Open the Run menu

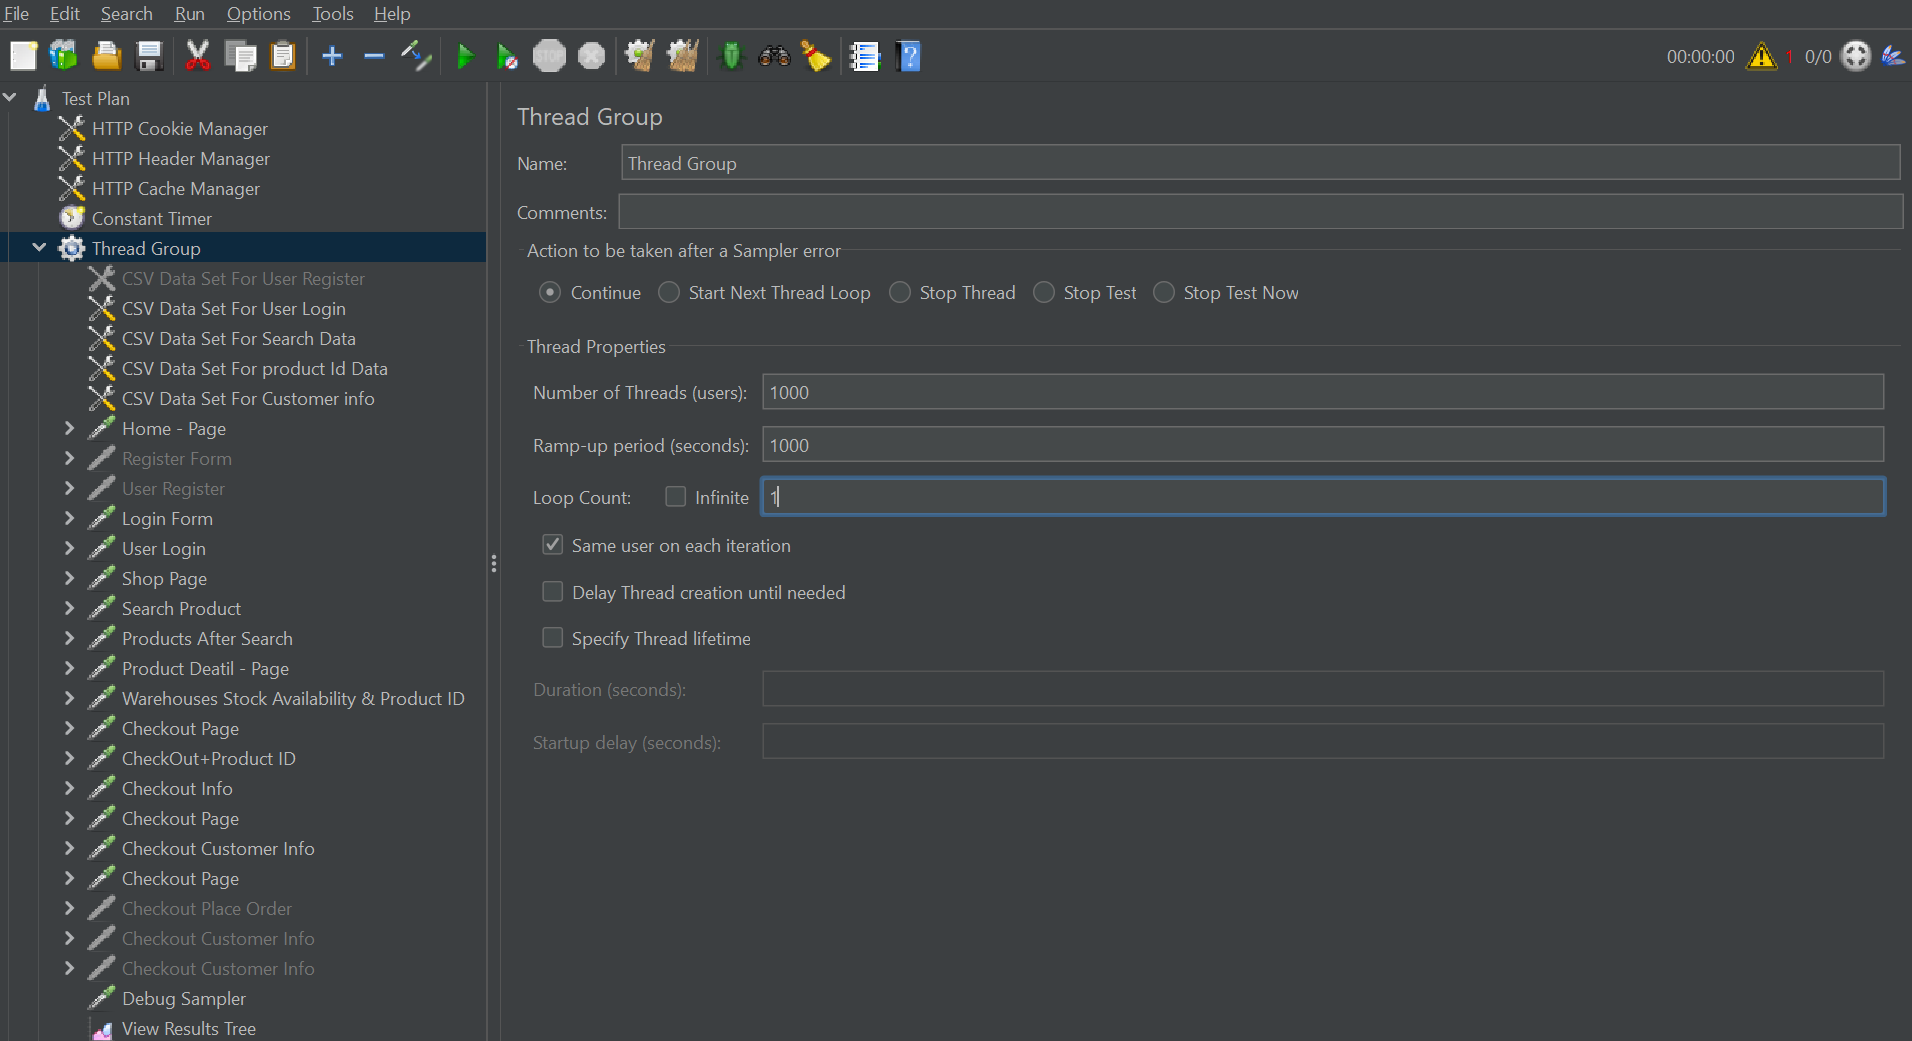(189, 14)
